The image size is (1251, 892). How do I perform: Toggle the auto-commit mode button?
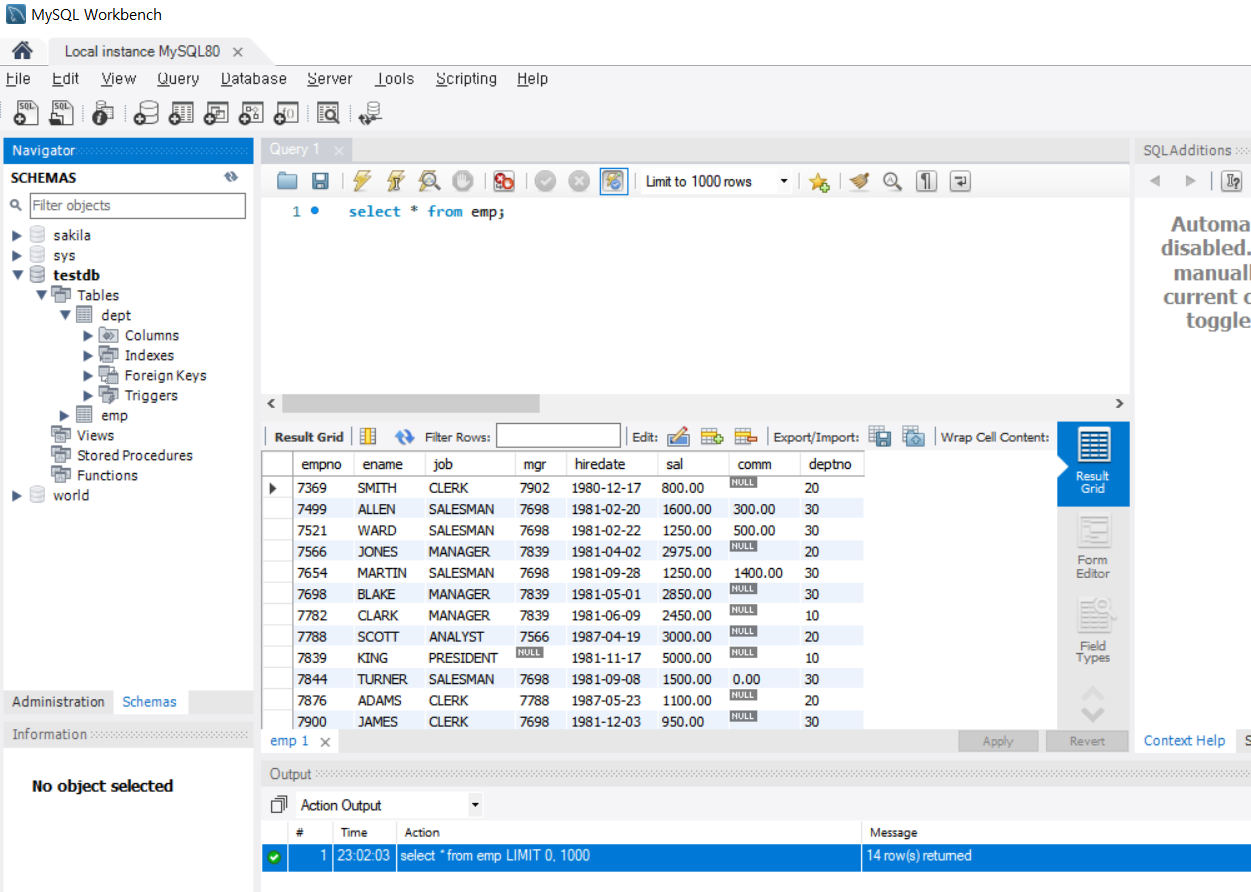[x=613, y=181]
